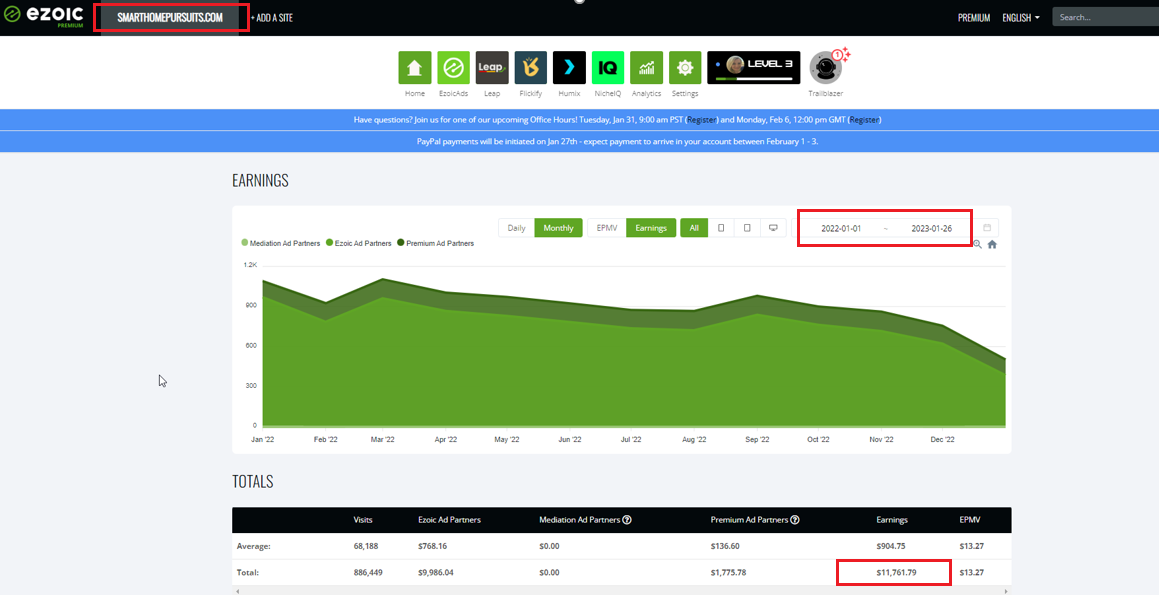The image size is (1159, 595).
Task: Sort table by Visits column header
Action: (363, 520)
